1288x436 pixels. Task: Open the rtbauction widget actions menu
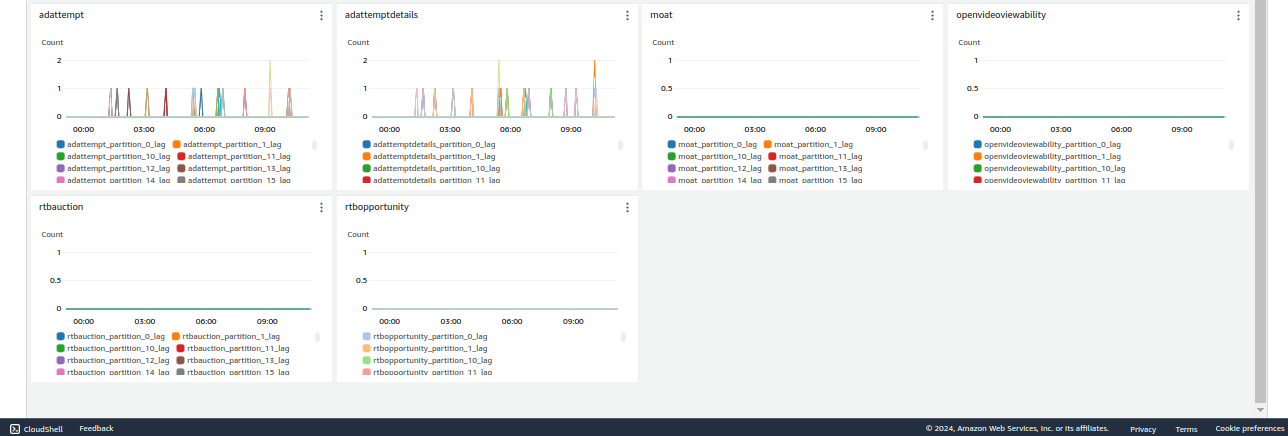pos(321,207)
